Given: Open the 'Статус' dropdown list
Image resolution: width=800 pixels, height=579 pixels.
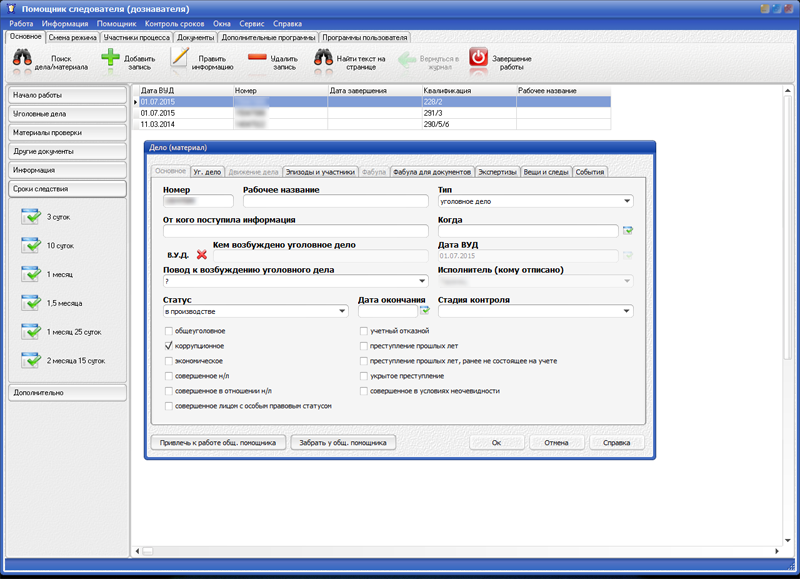Looking at the screenshot, I should [x=341, y=311].
